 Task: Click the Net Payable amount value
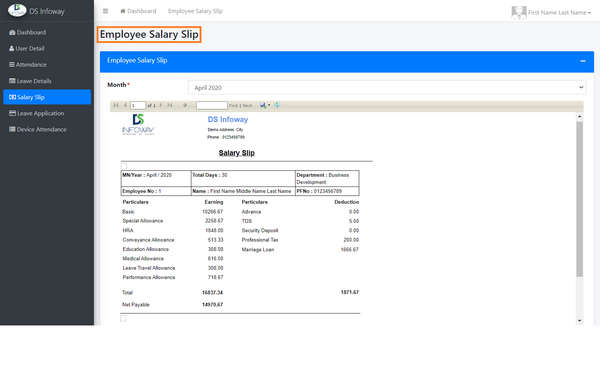(212, 305)
